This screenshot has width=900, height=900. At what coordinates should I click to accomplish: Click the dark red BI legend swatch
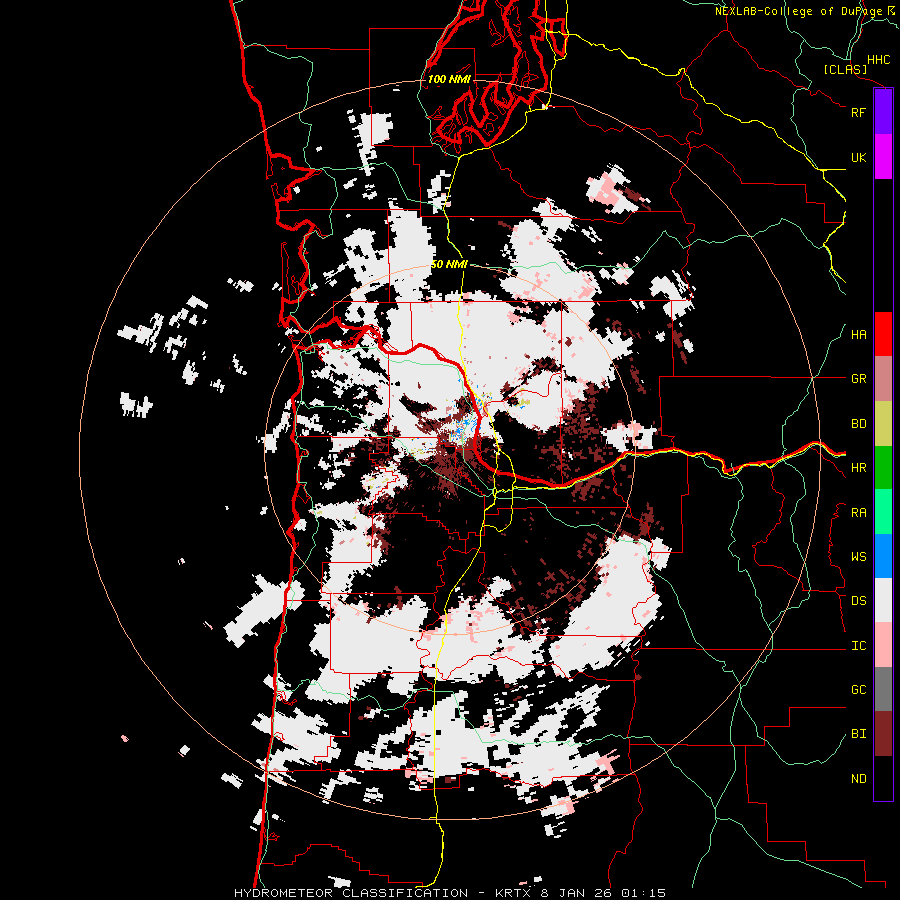(x=883, y=734)
